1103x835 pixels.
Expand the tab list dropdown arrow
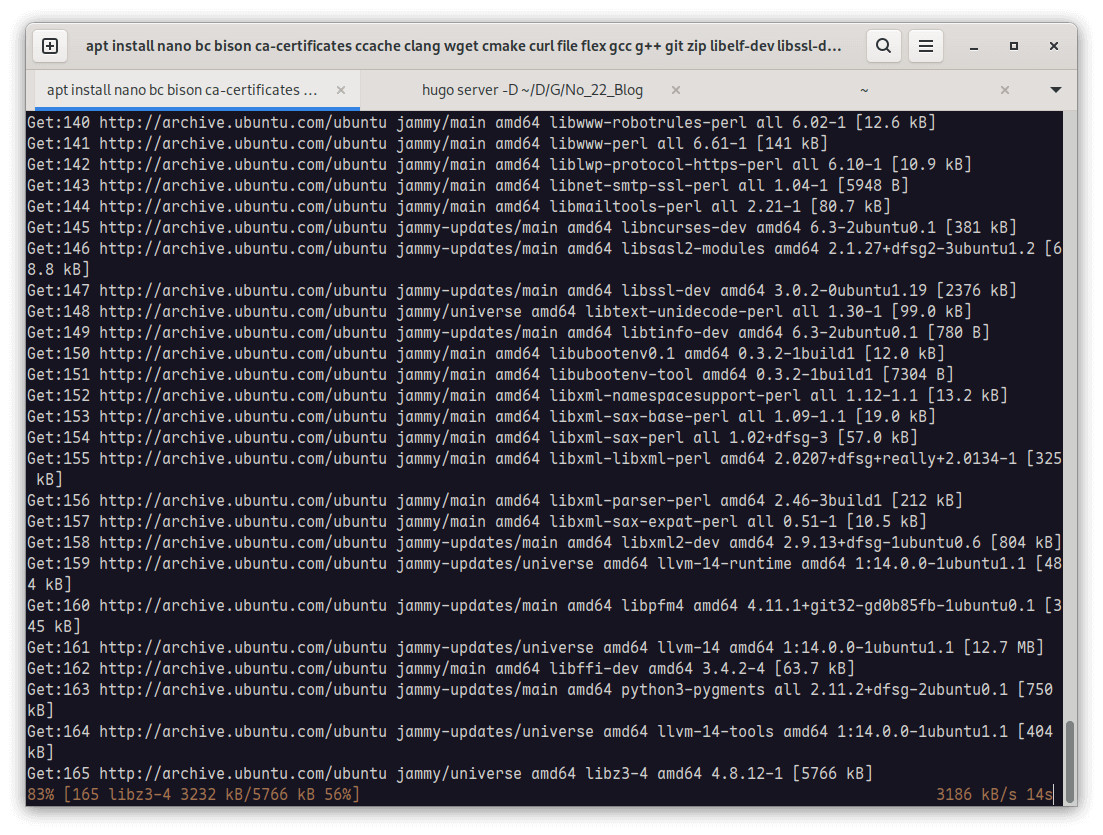(1055, 90)
